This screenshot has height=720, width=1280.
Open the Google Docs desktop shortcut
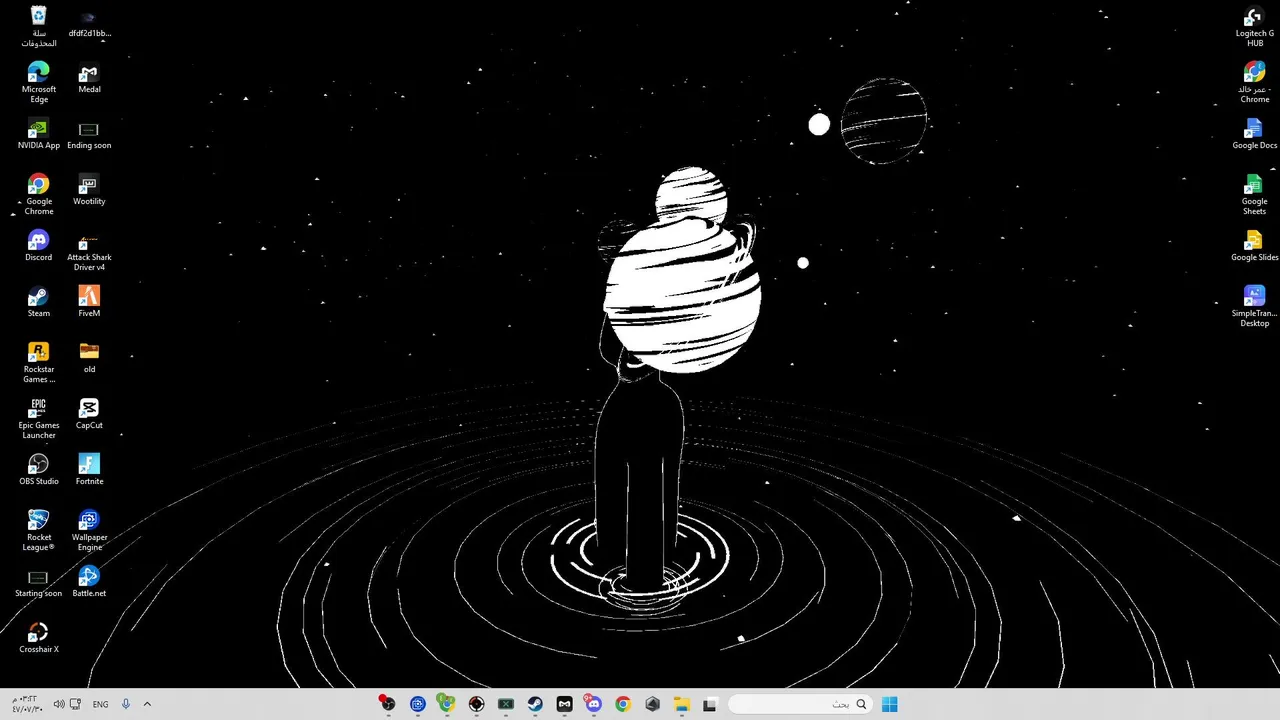pyautogui.click(x=1254, y=135)
